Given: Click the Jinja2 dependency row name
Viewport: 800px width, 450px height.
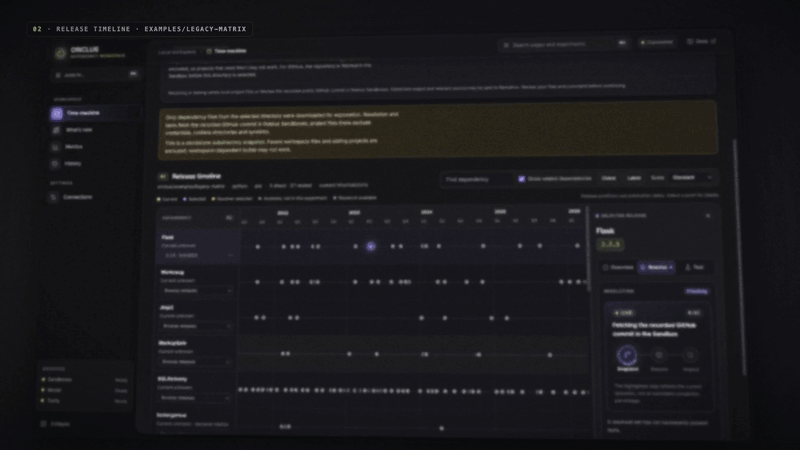Looking at the screenshot, I should [166, 308].
